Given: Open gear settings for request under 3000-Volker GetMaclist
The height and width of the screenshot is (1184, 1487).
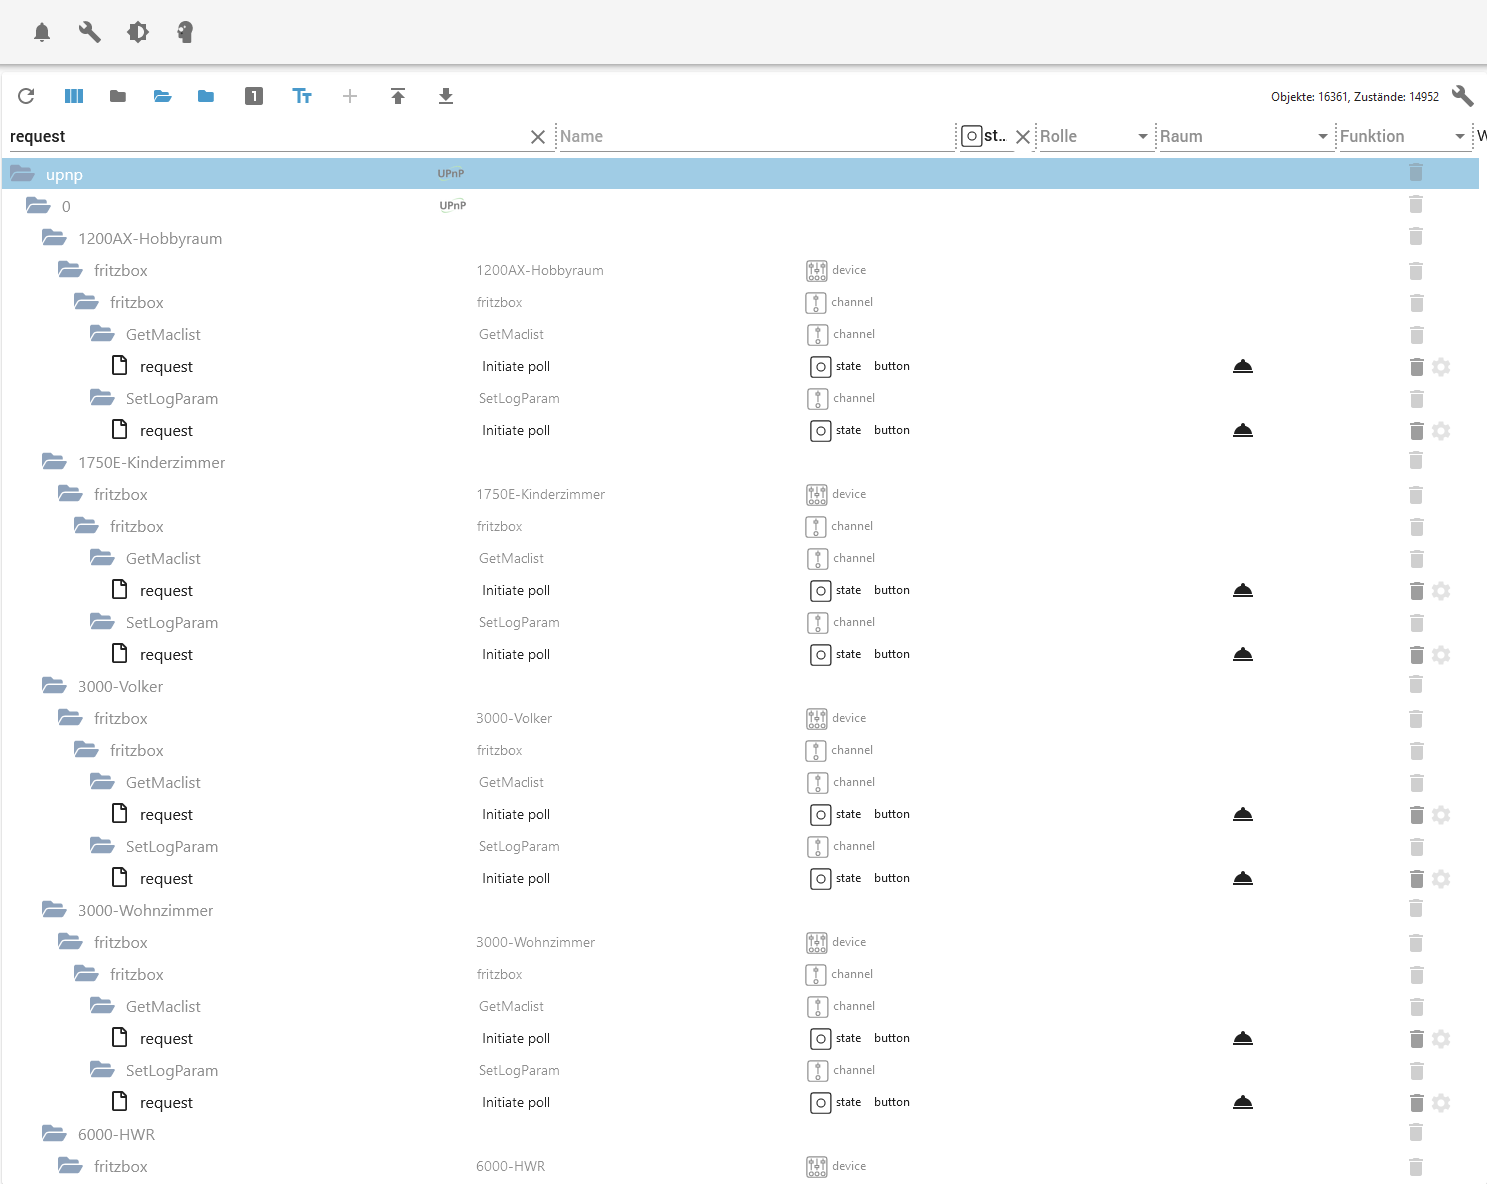Looking at the screenshot, I should [1441, 815].
